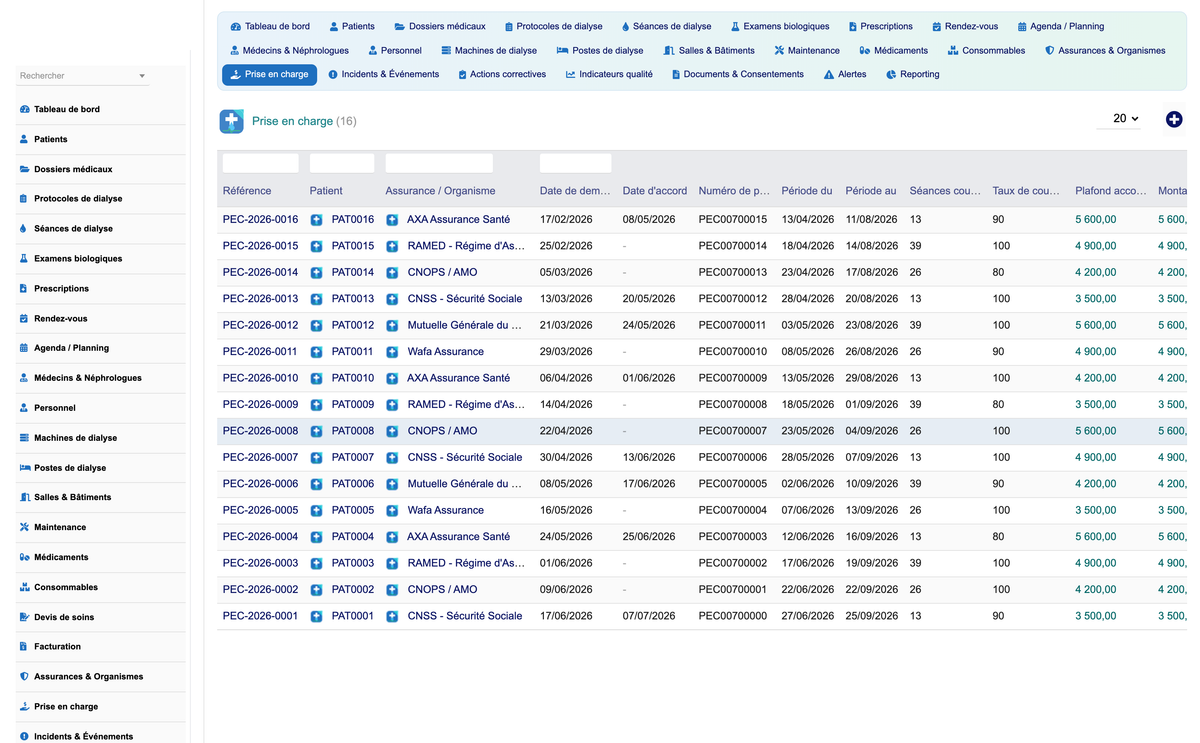Click the patient icon beside PAT0008
This screenshot has height=743, width=1200.
point(316,431)
